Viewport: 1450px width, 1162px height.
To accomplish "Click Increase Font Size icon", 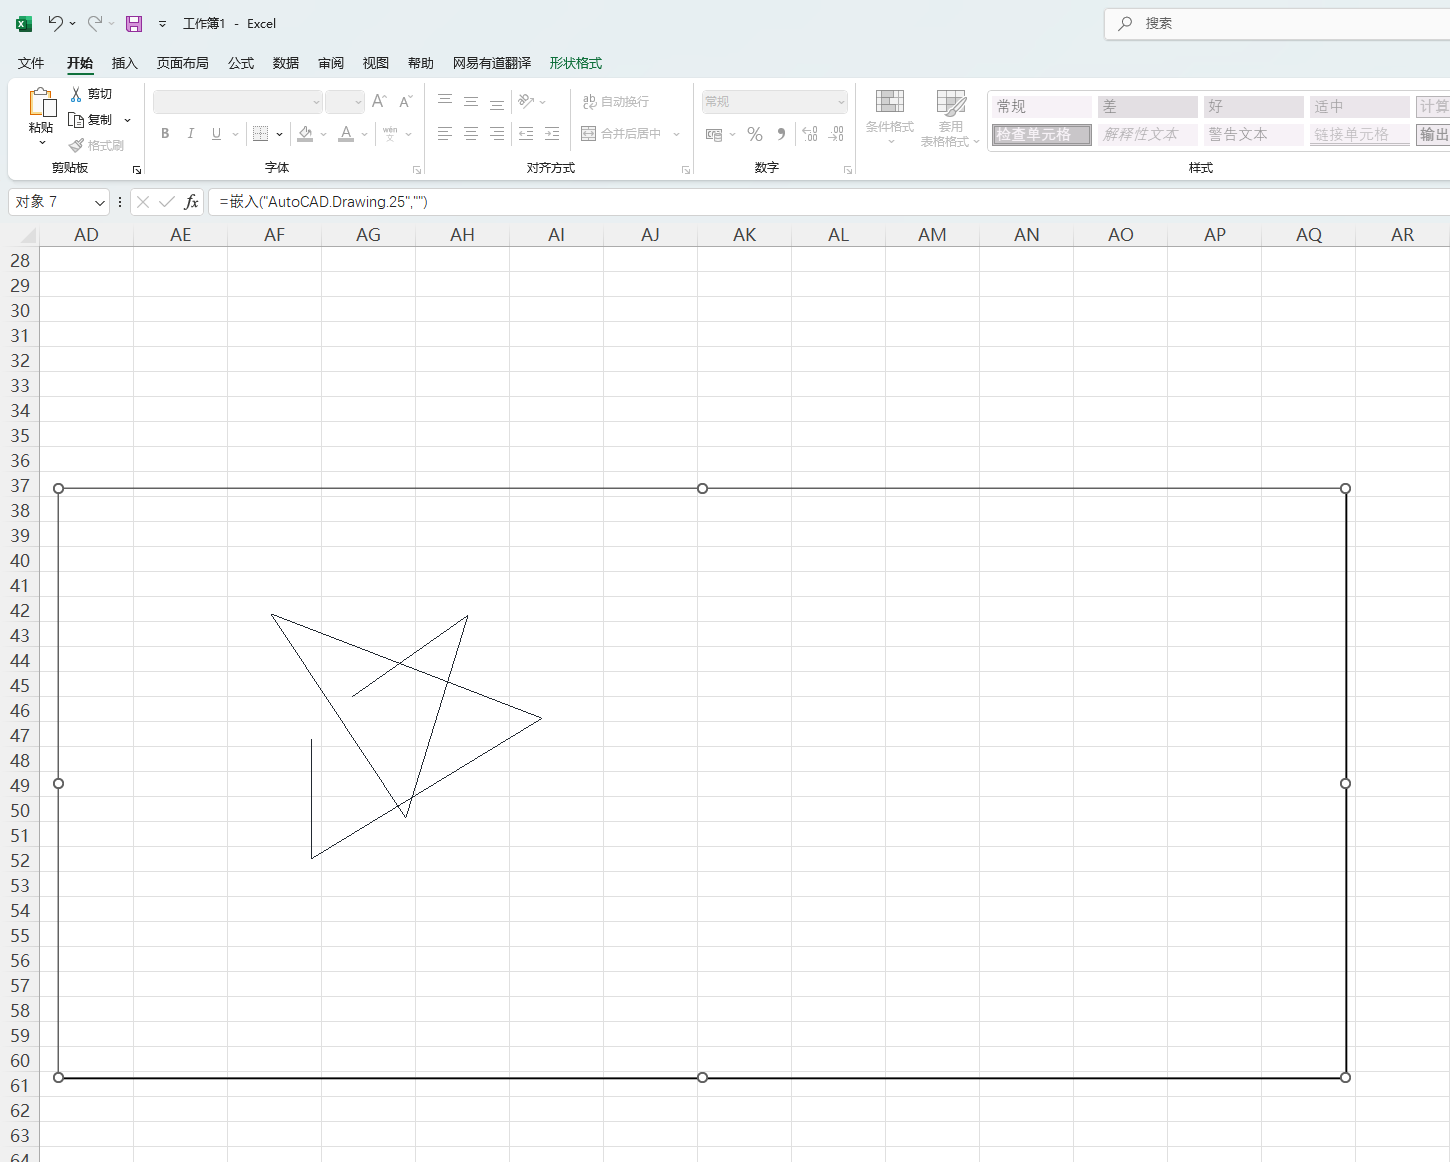I will pyautogui.click(x=379, y=102).
